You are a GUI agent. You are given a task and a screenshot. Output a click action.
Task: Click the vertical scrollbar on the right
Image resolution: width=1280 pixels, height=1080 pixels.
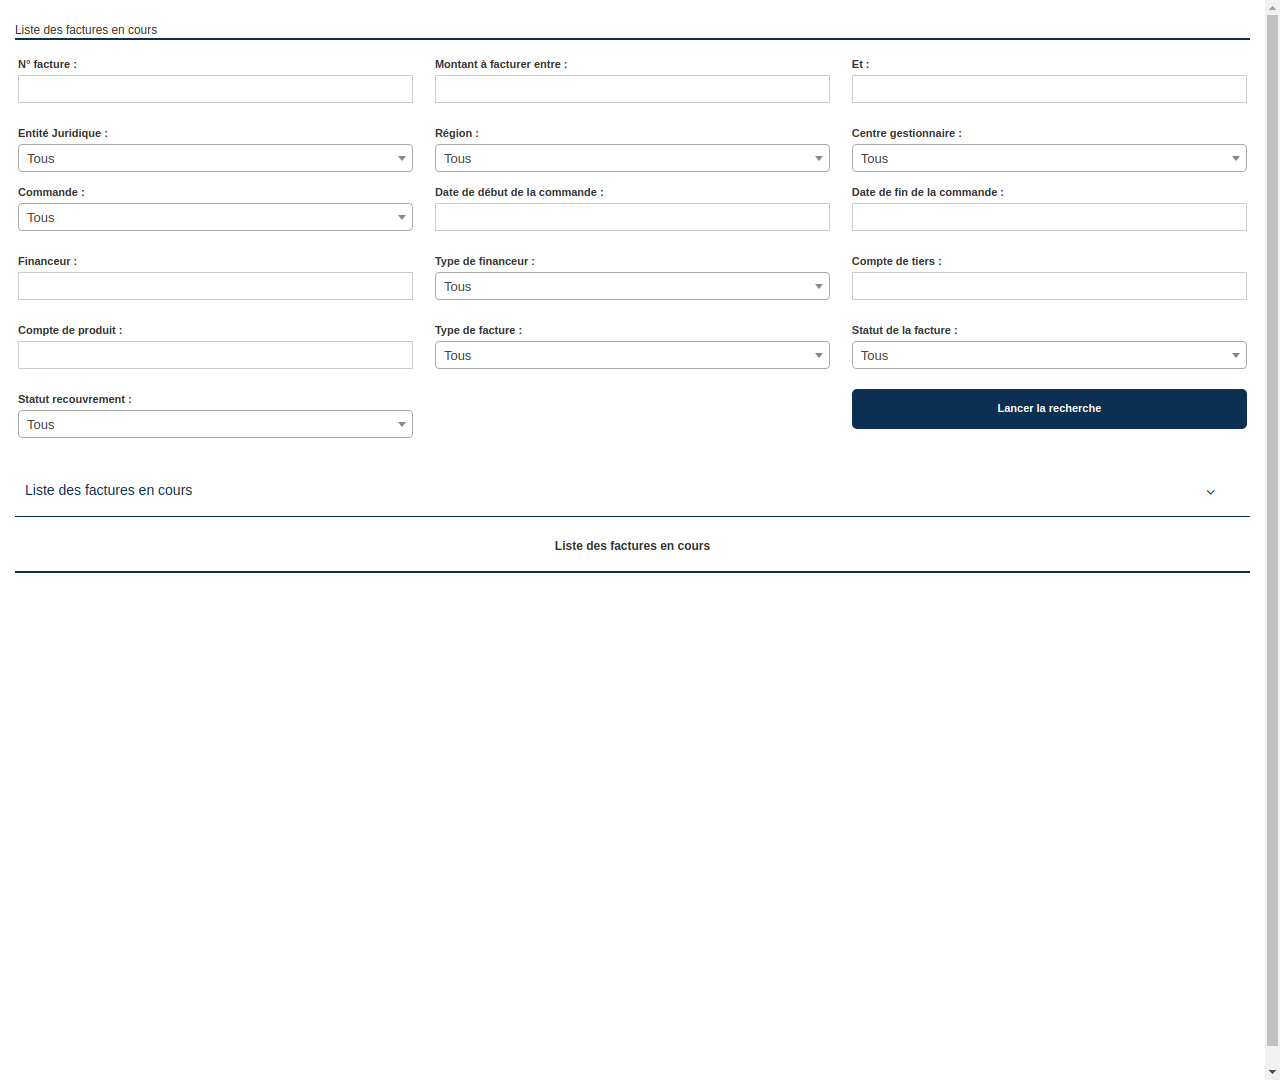point(1273,540)
